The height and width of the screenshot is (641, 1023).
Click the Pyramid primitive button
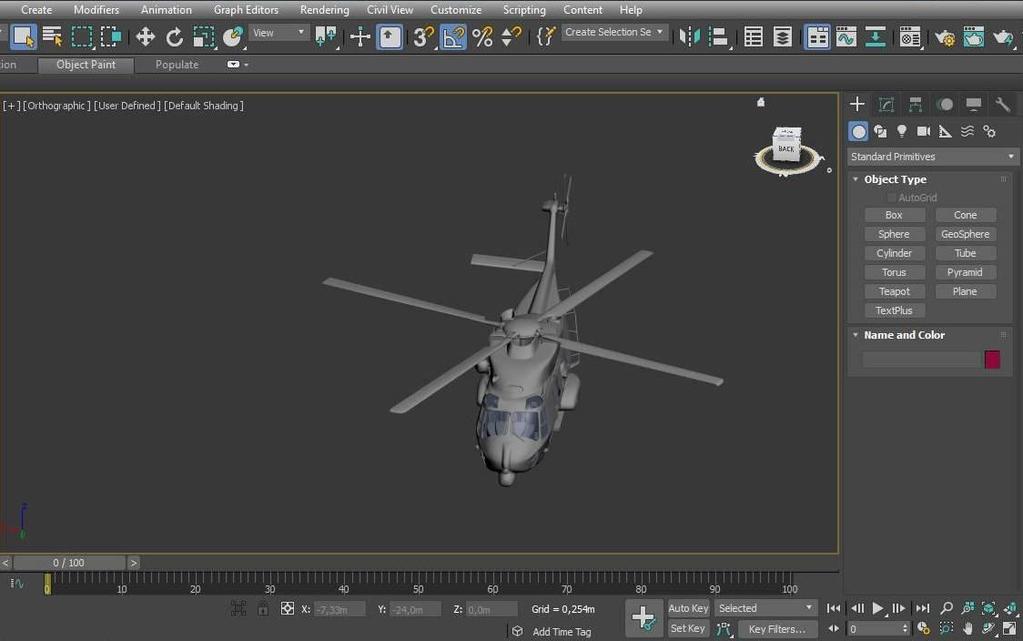tap(966, 272)
